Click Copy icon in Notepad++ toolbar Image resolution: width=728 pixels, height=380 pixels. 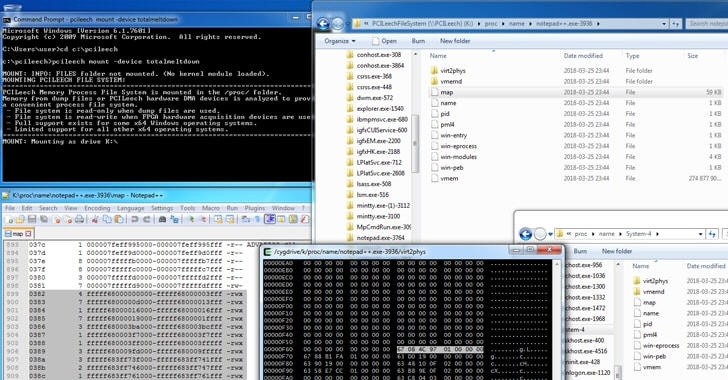click(x=107, y=219)
